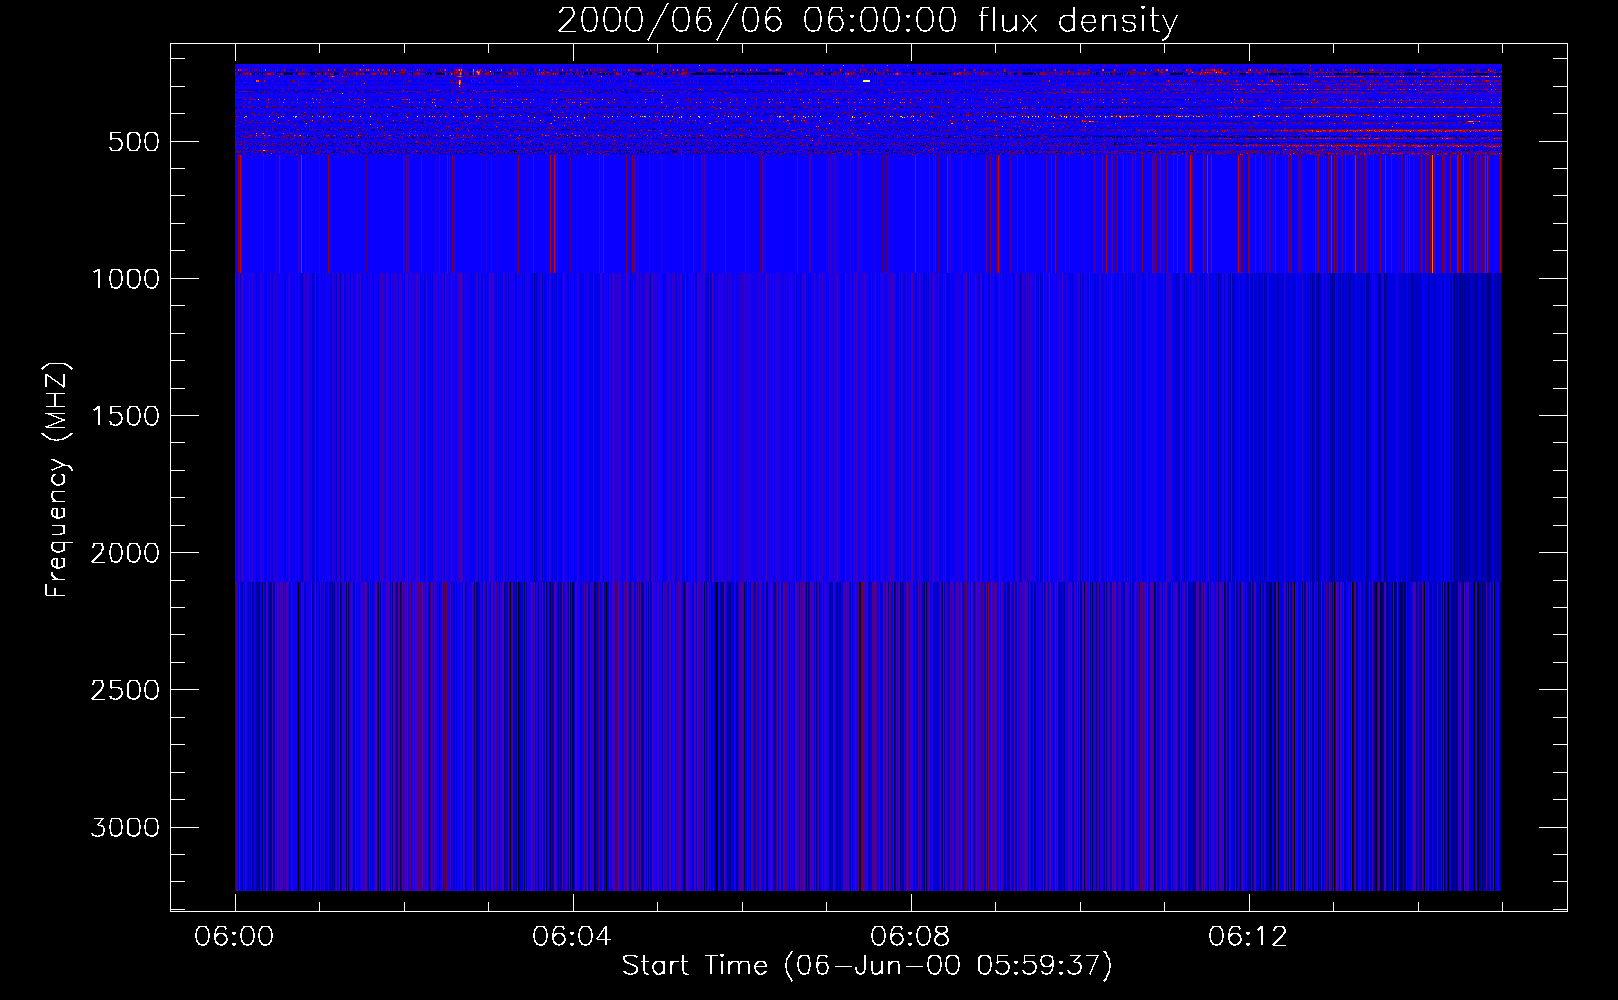Click the 1000 frequency axis label
Screen dimensions: 1618x1000
click(x=125, y=279)
